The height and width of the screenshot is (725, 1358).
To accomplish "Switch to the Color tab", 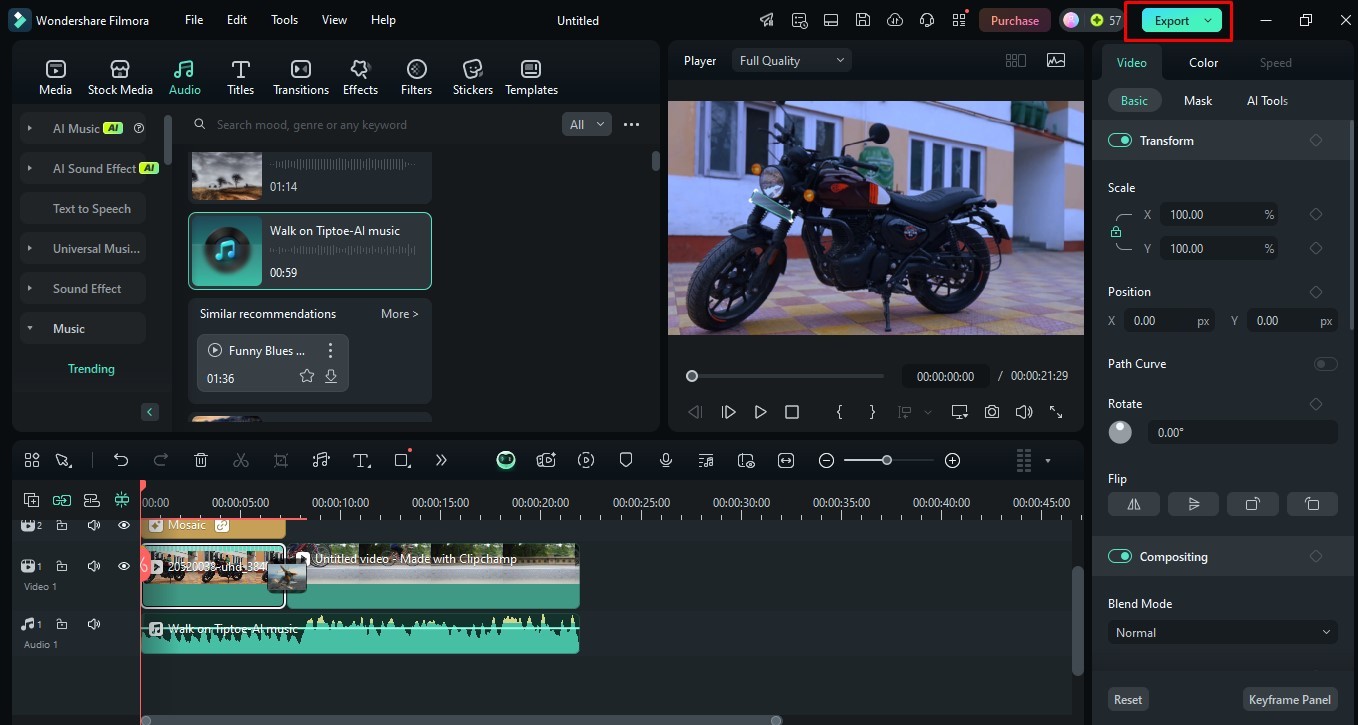I will (1203, 63).
